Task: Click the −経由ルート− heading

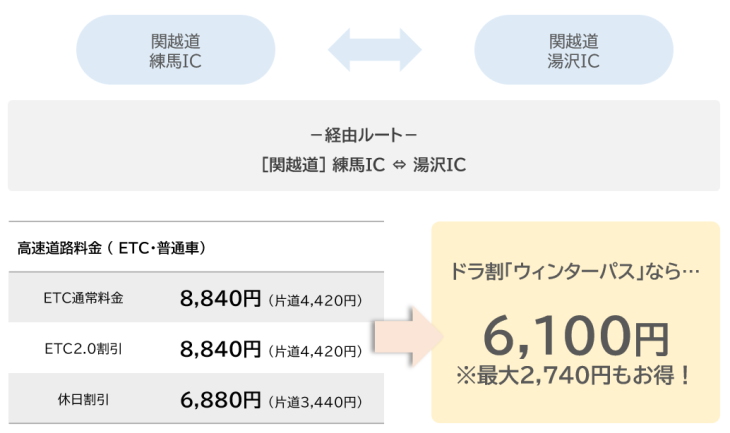Action: pyautogui.click(x=363, y=134)
